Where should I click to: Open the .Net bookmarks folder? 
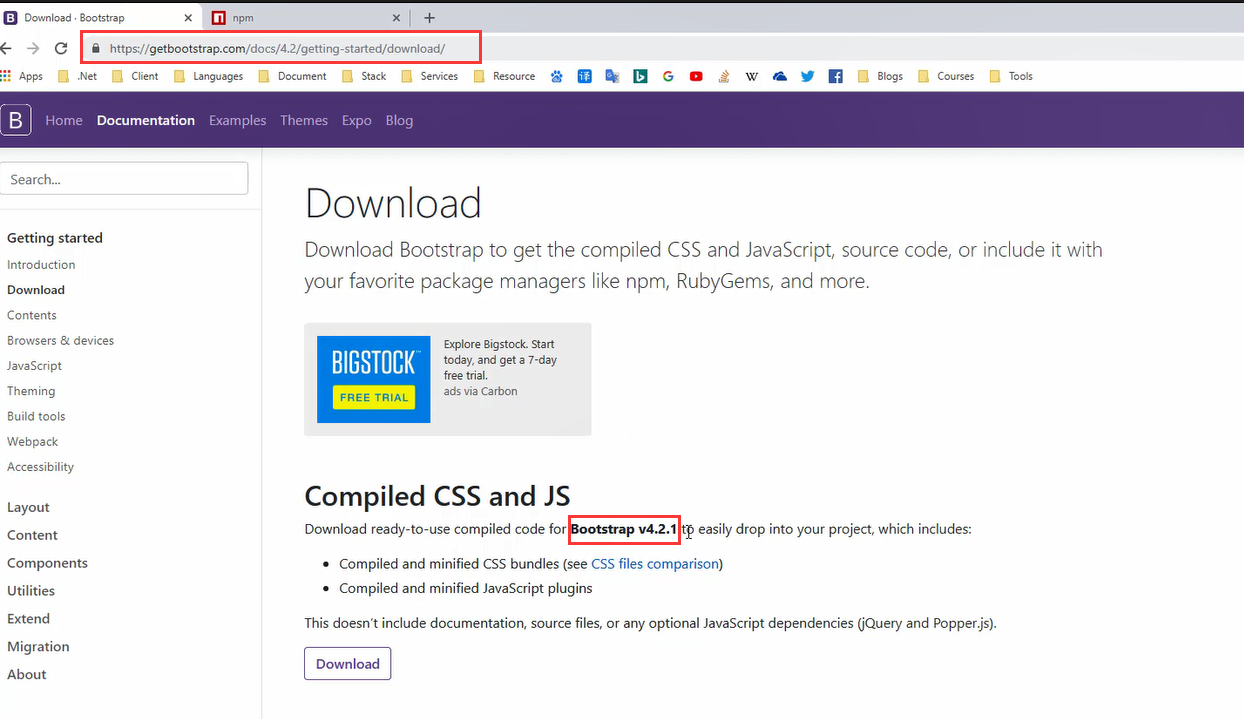pyautogui.click(x=78, y=76)
